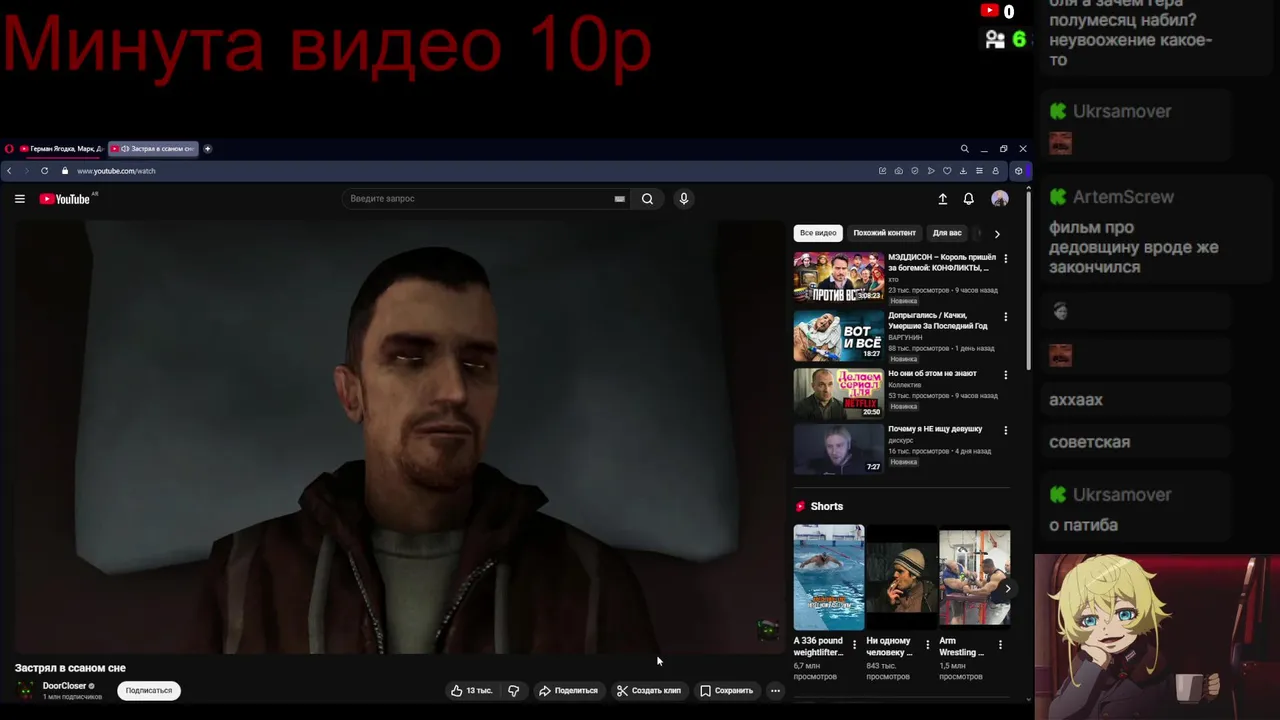1280x720 pixels.
Task: Open Opera easy setup sliders icon
Action: click(x=979, y=171)
